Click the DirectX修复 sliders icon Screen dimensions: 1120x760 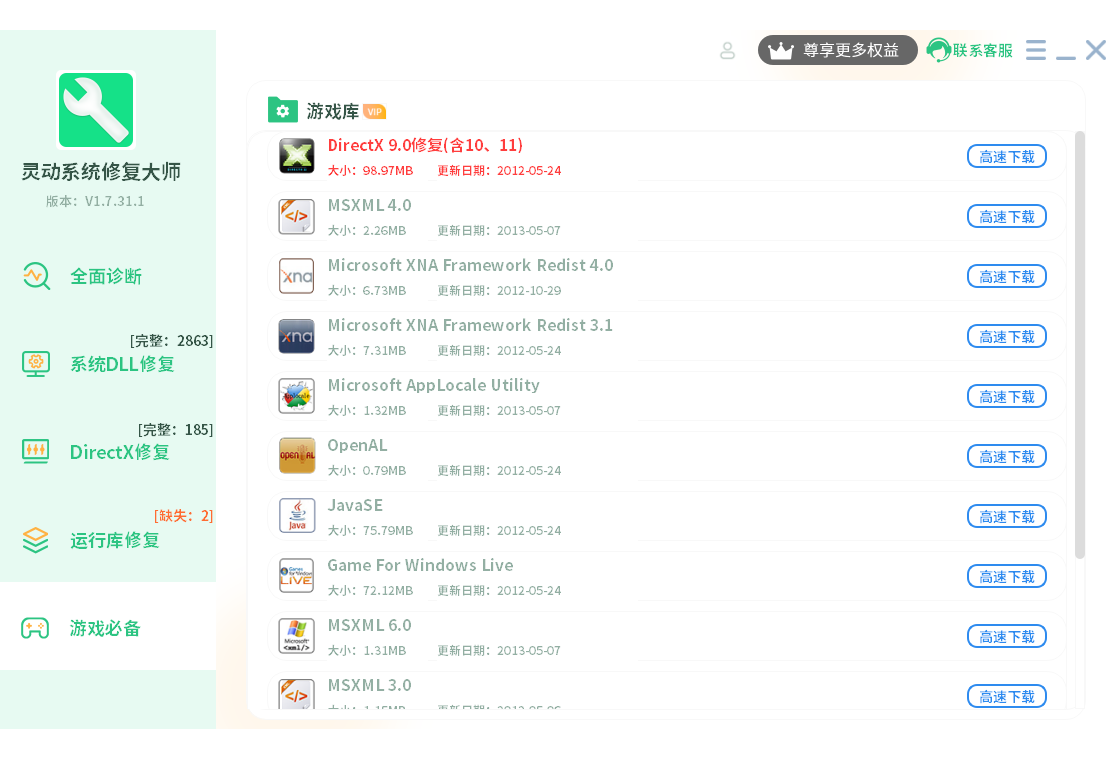click(x=36, y=451)
